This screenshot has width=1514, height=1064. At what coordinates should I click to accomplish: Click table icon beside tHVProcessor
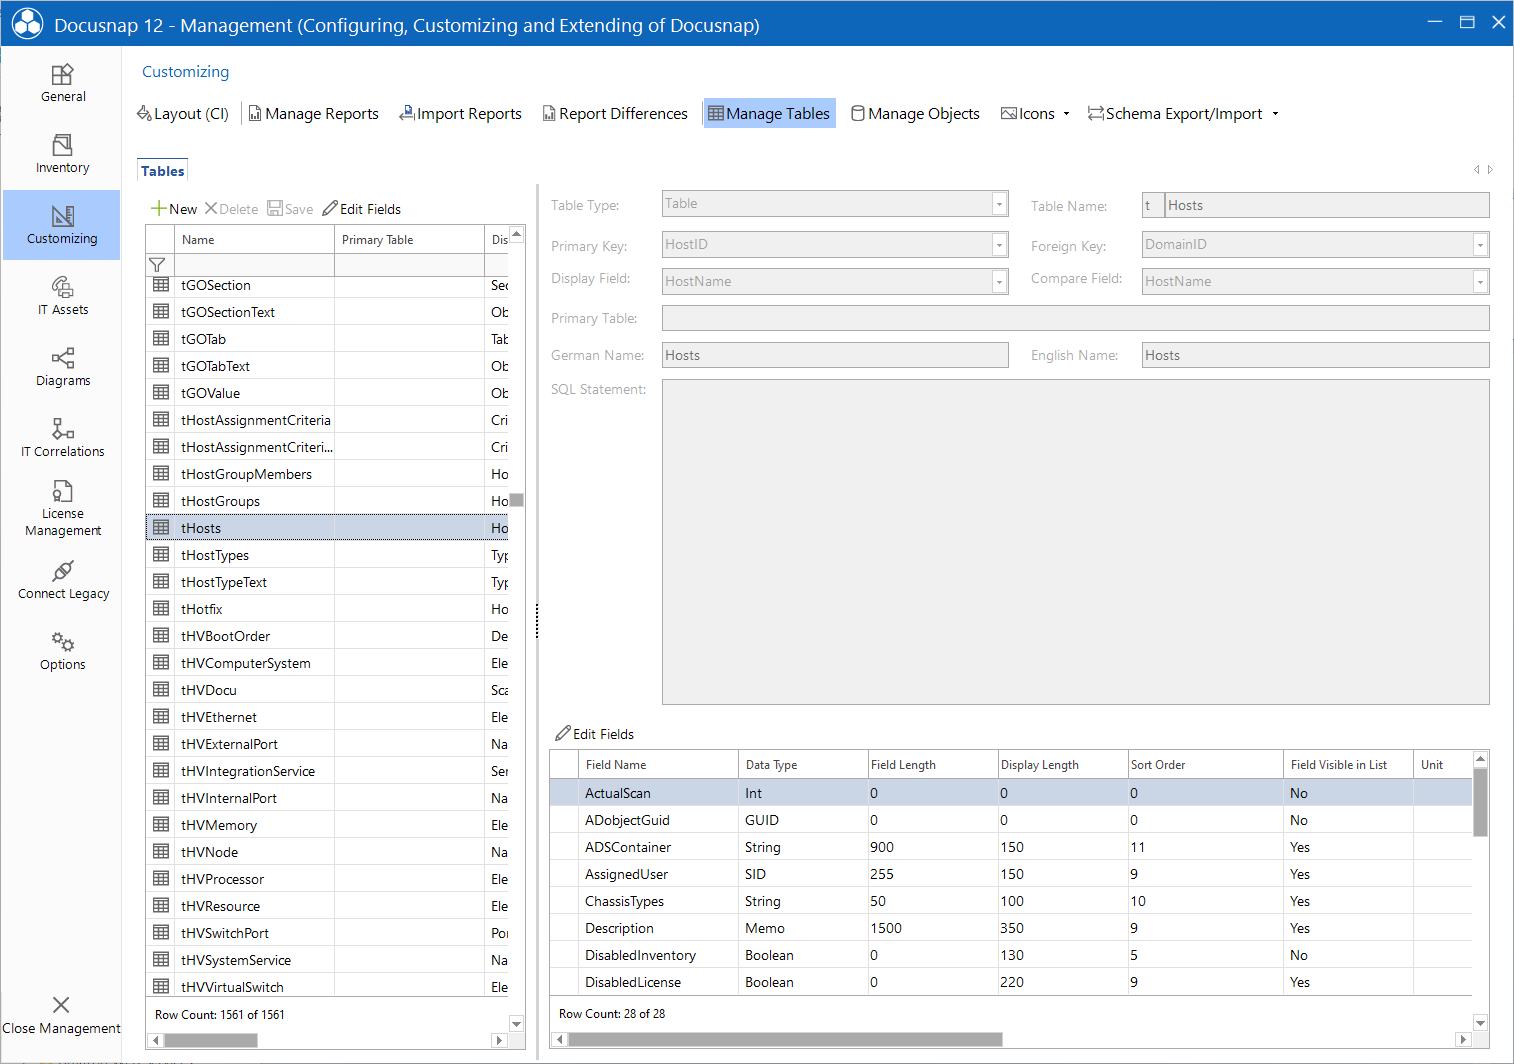(x=161, y=879)
